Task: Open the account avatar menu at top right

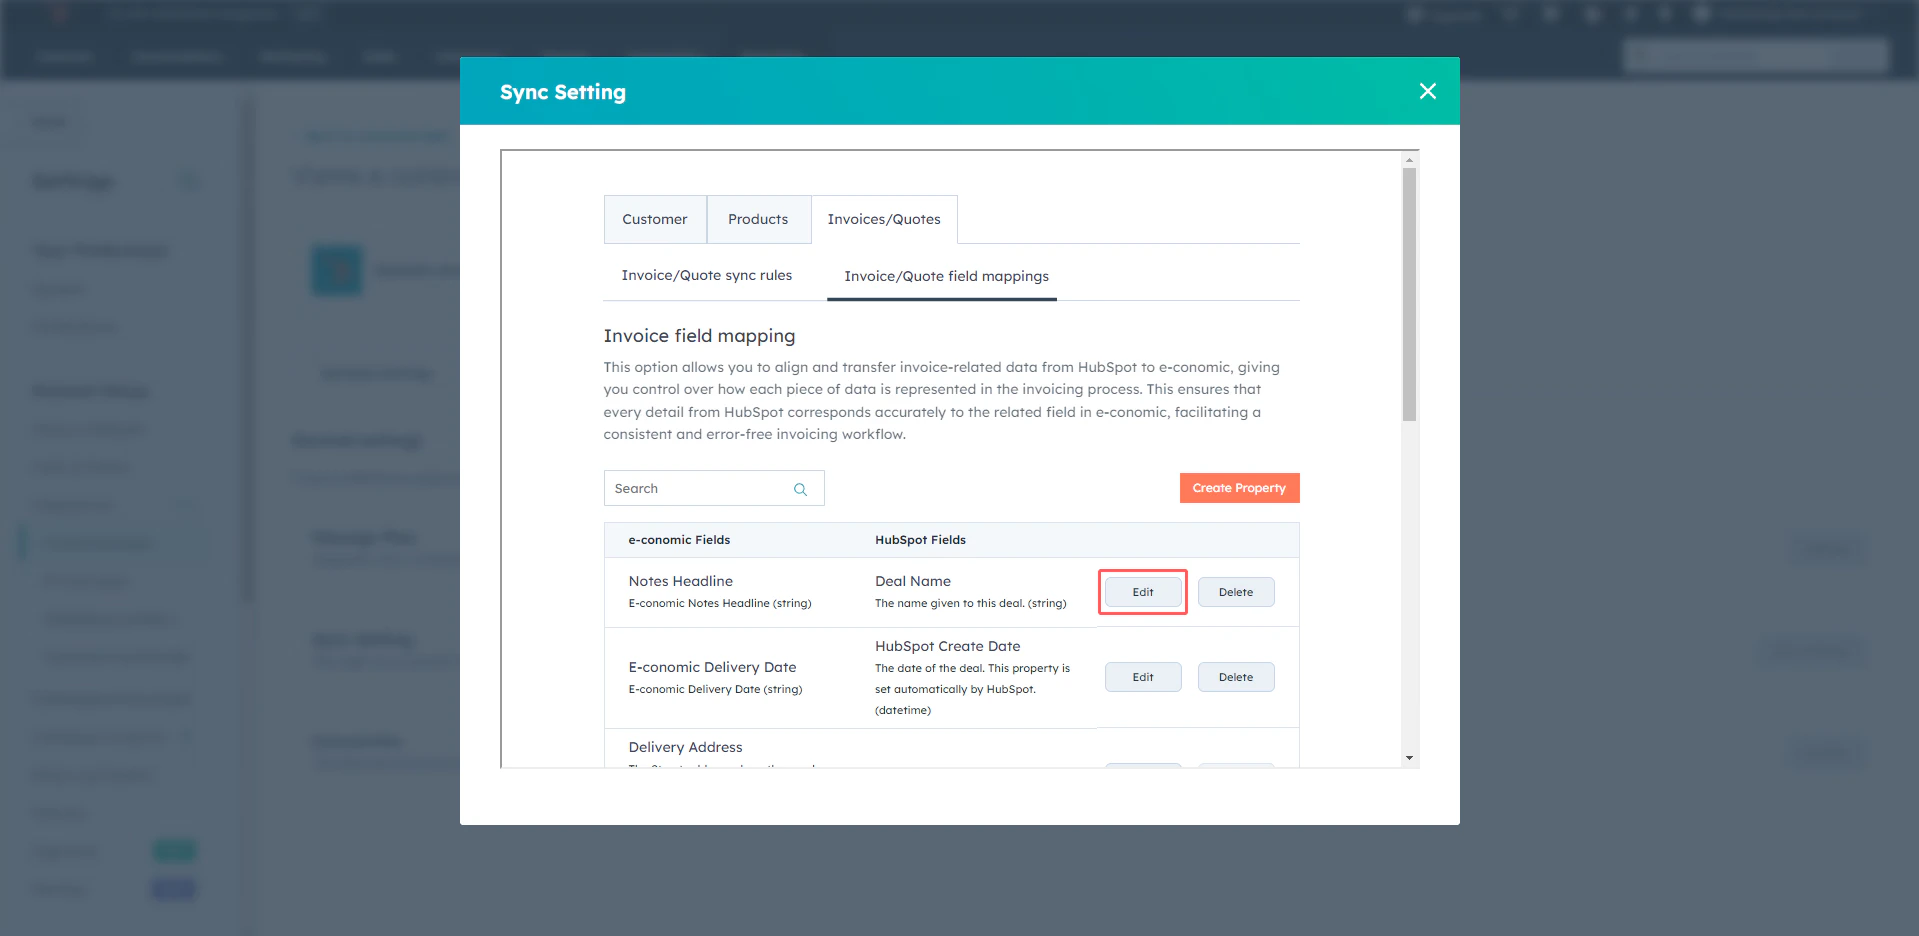Action: 1702,14
